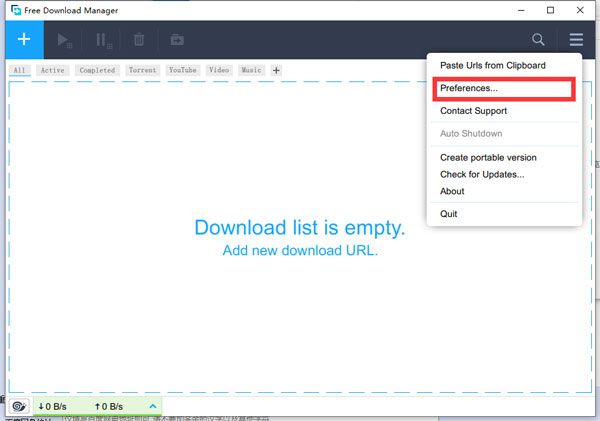Click the upload speed 0 B/s indicator
Screen dimensions: 600x421
(x=109, y=406)
